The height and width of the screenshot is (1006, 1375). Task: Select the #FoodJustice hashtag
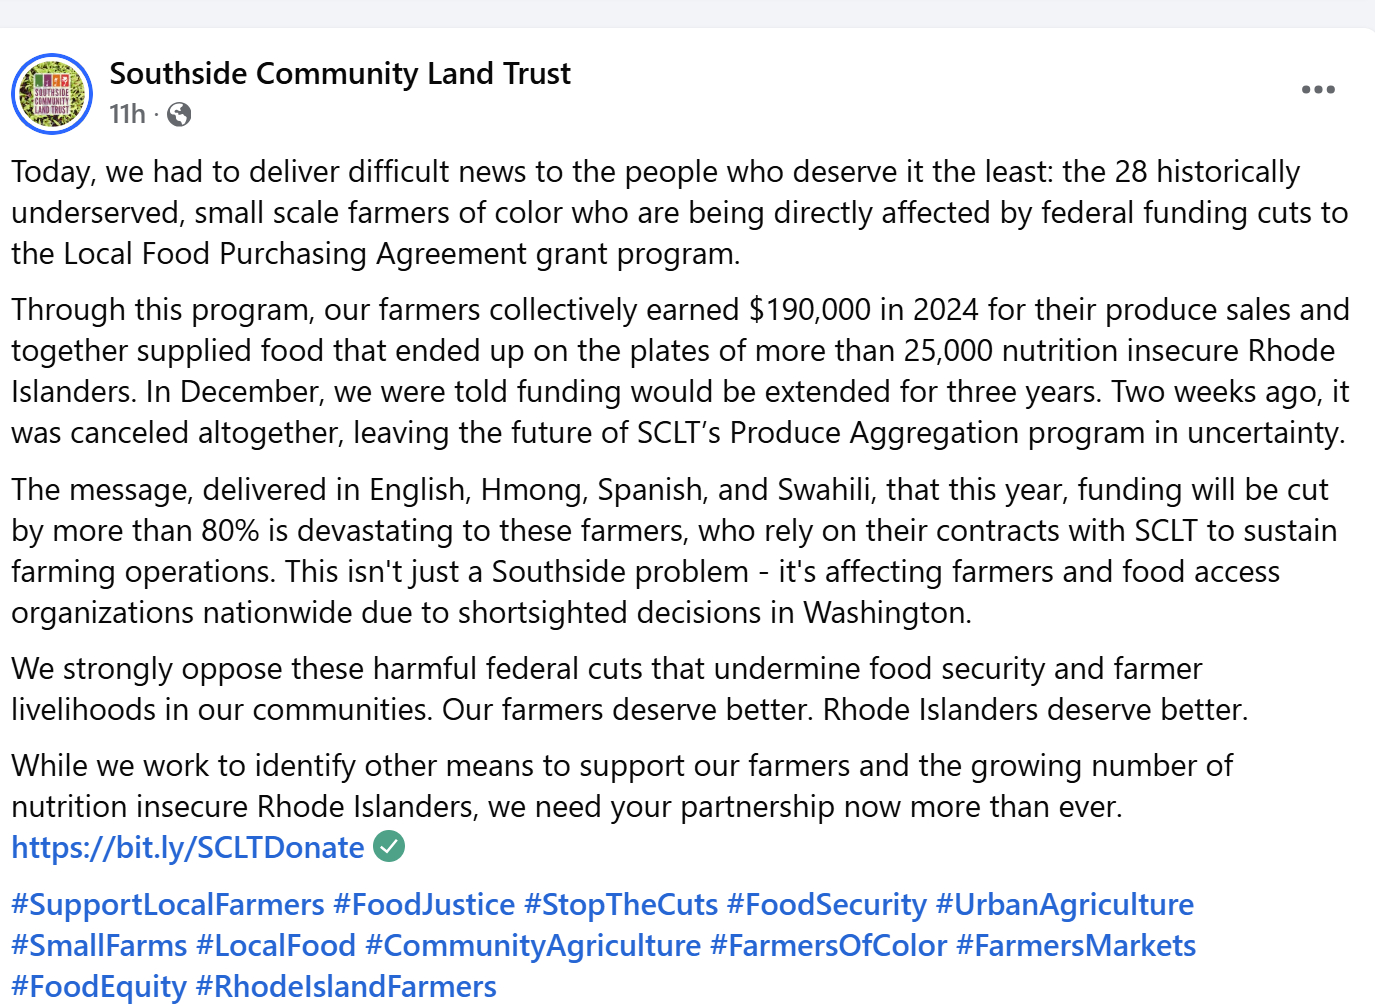pyautogui.click(x=424, y=905)
